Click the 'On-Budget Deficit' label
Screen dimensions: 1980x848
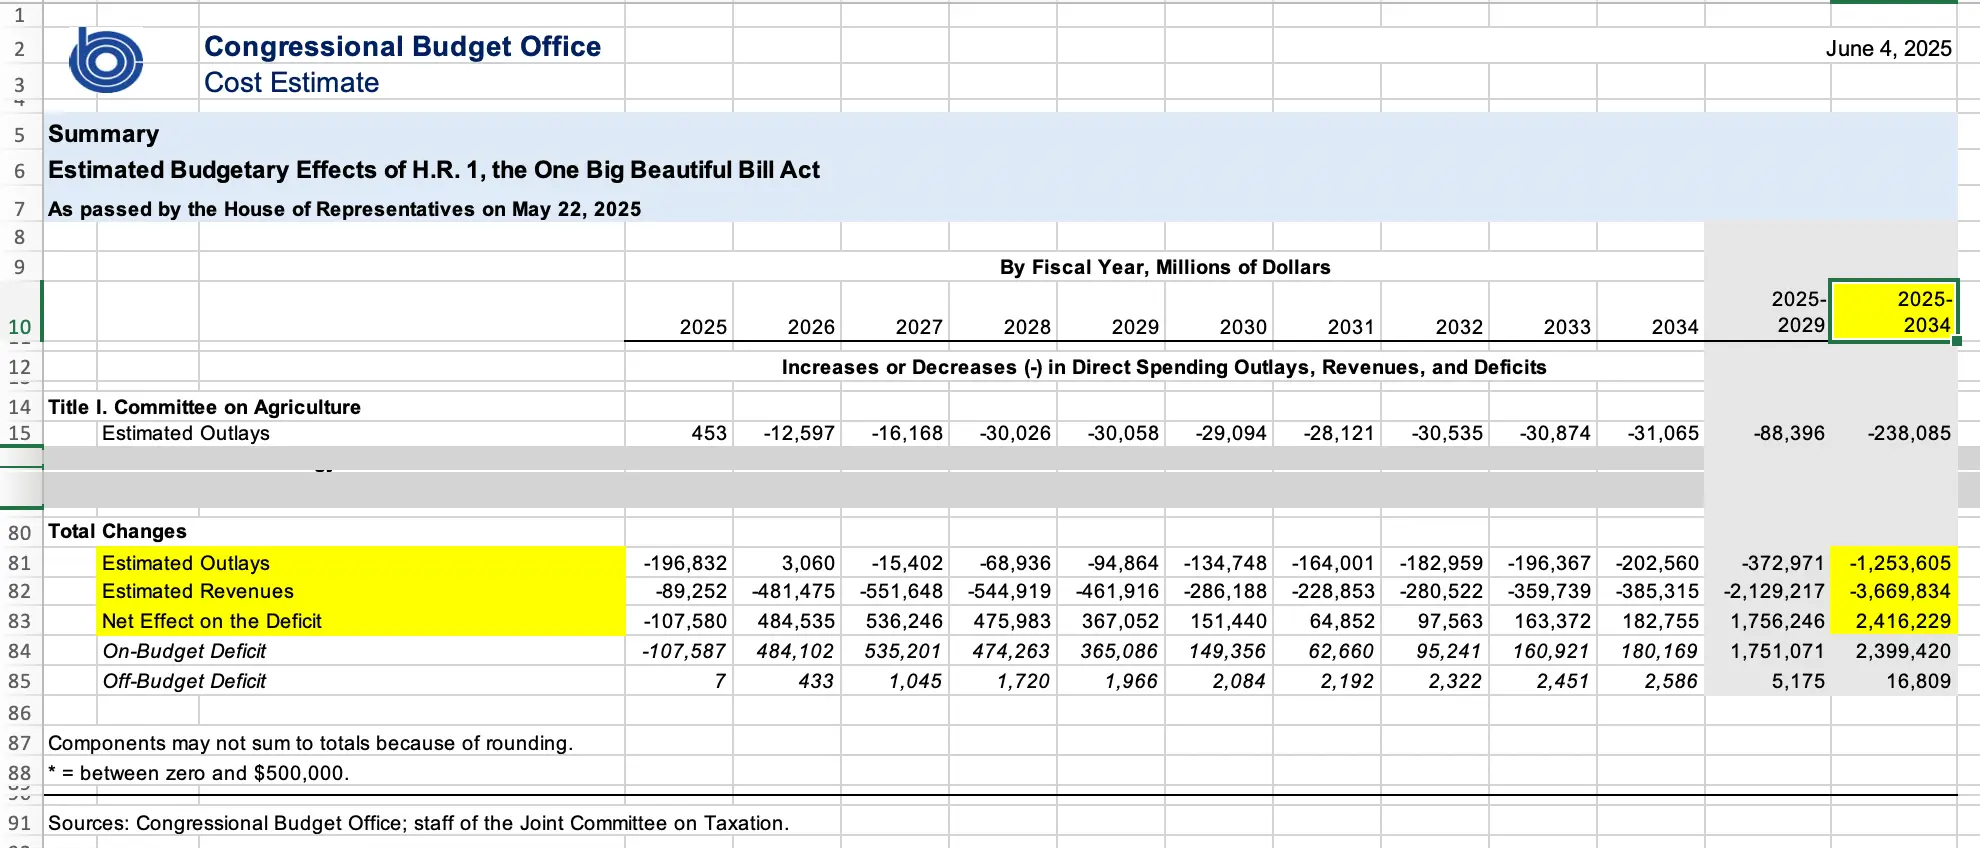click(x=184, y=651)
